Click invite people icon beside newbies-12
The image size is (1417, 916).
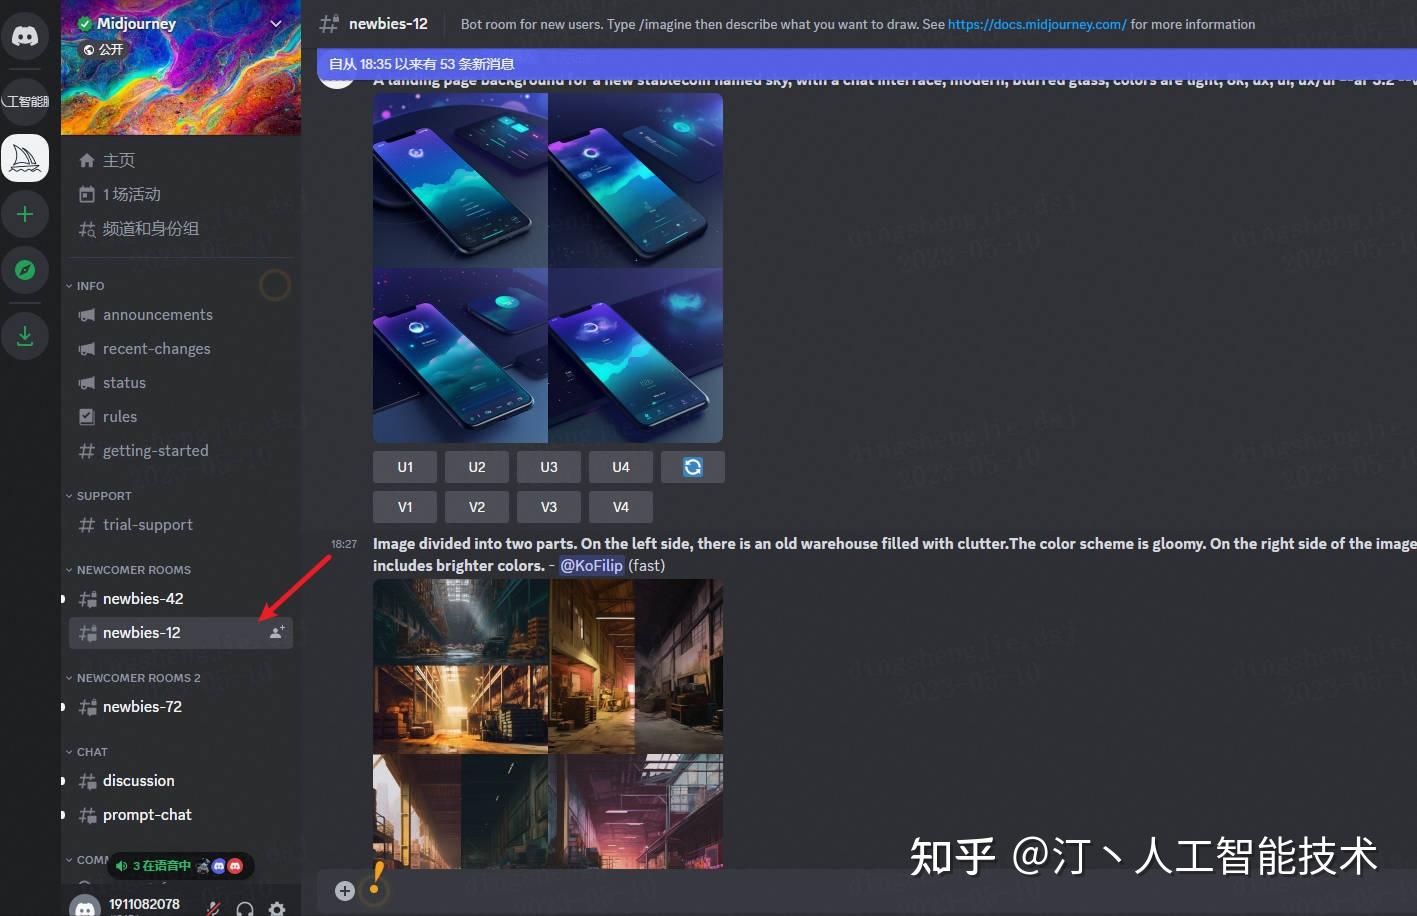pyautogui.click(x=276, y=632)
